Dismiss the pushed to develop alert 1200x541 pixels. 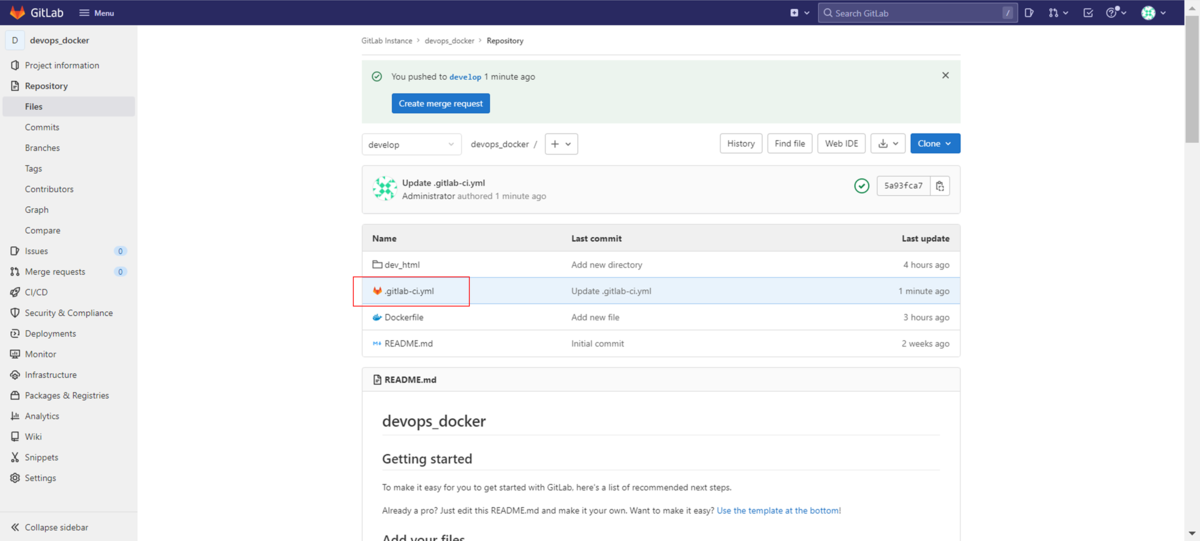point(945,76)
